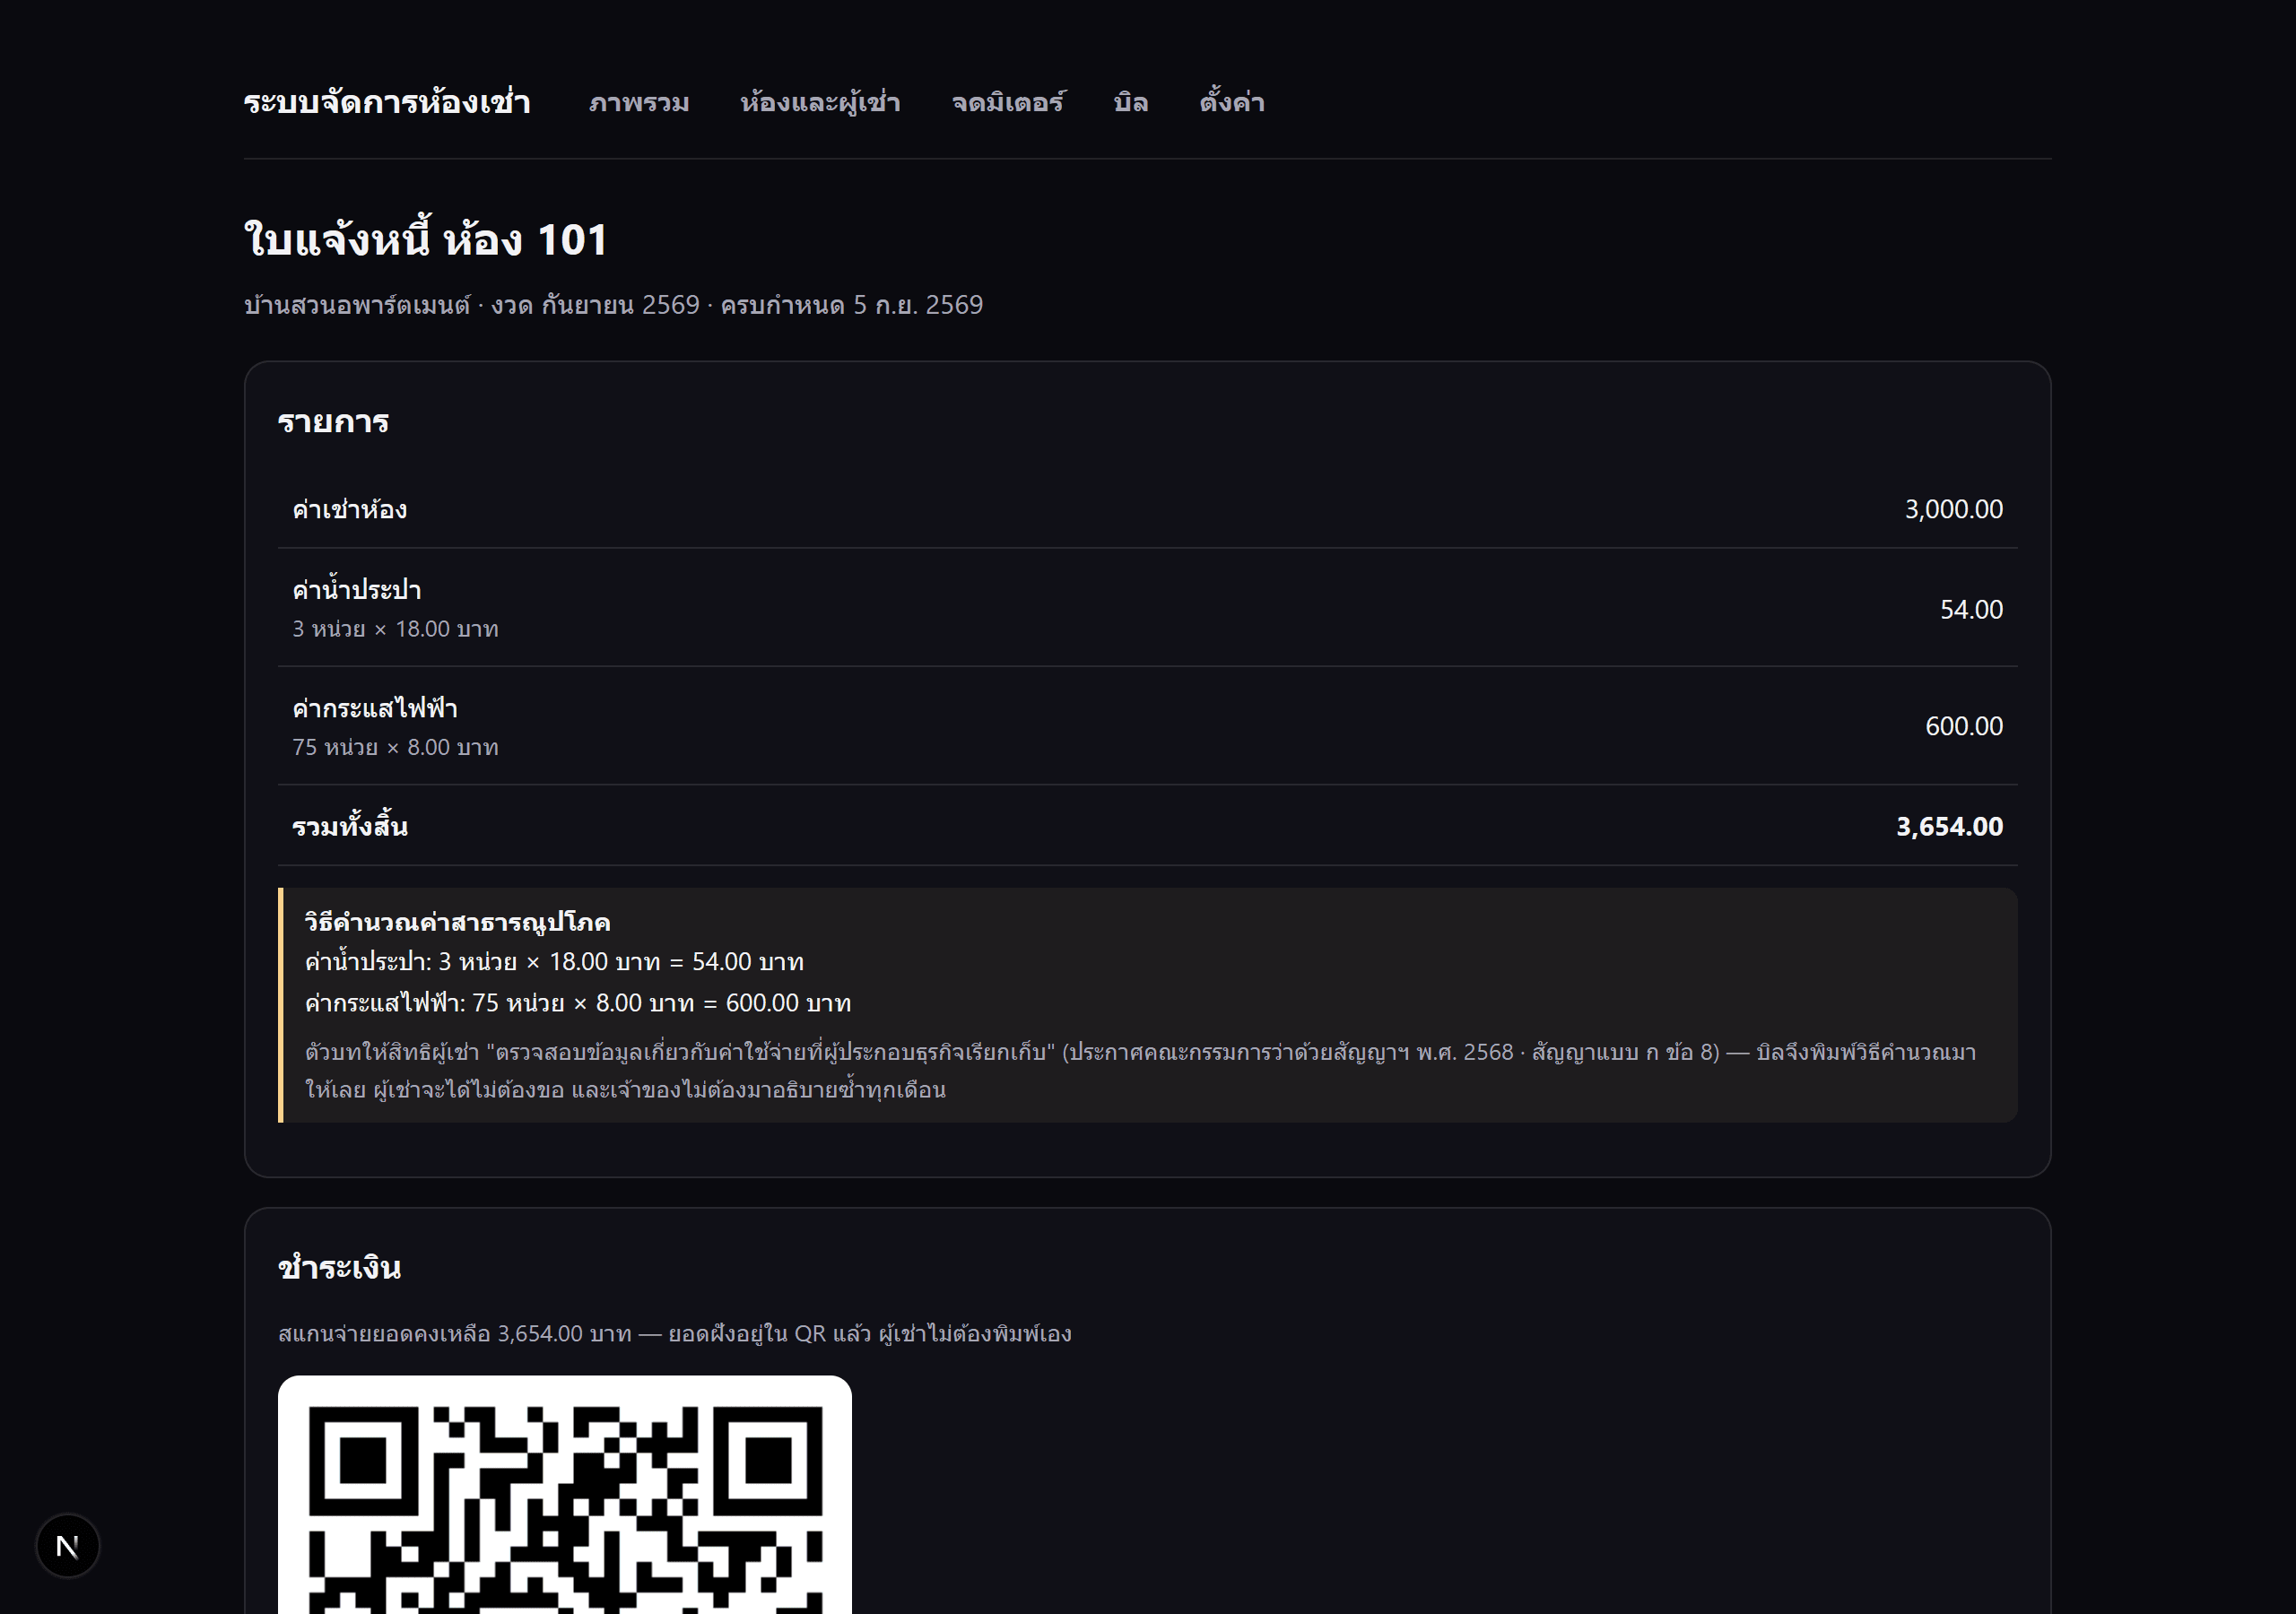Select the ค่าน้ำประปา row label
The width and height of the screenshot is (2296, 1614).
(x=356, y=589)
